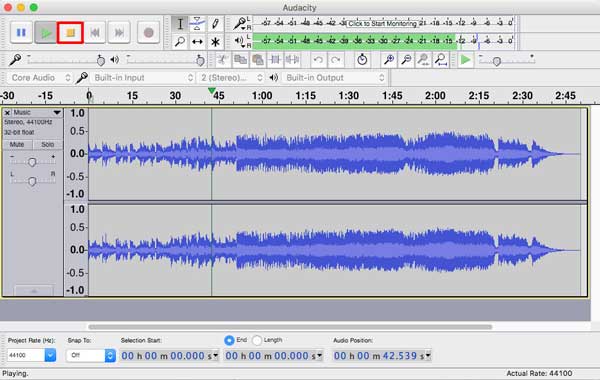Skip to start of track
The image size is (600, 380).
point(95,33)
